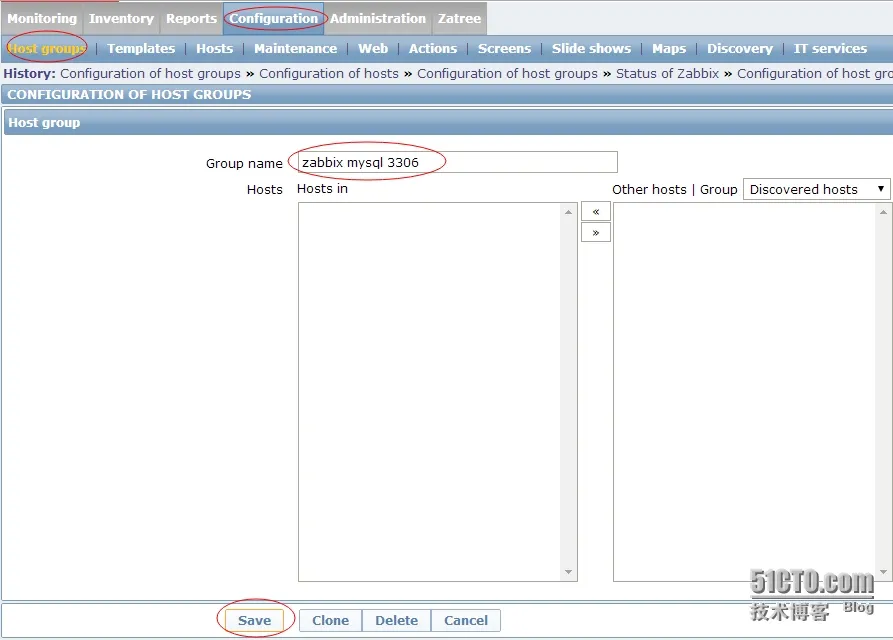Open Discovery configuration
893x640 pixels.
(740, 48)
